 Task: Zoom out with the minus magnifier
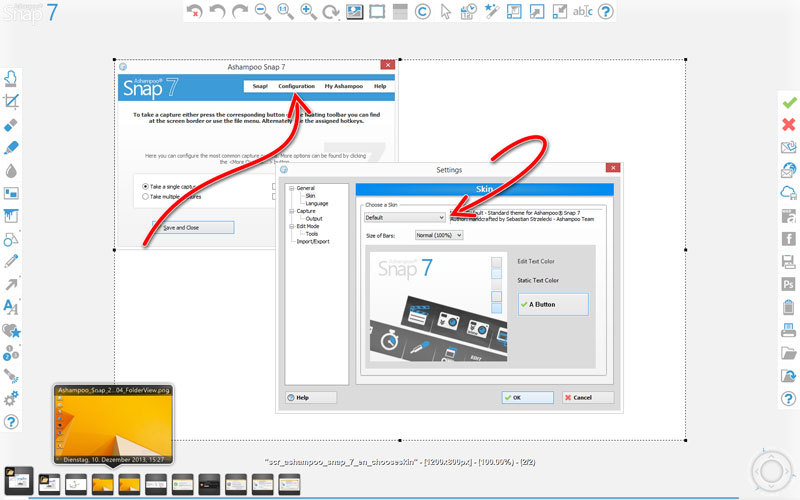click(263, 11)
